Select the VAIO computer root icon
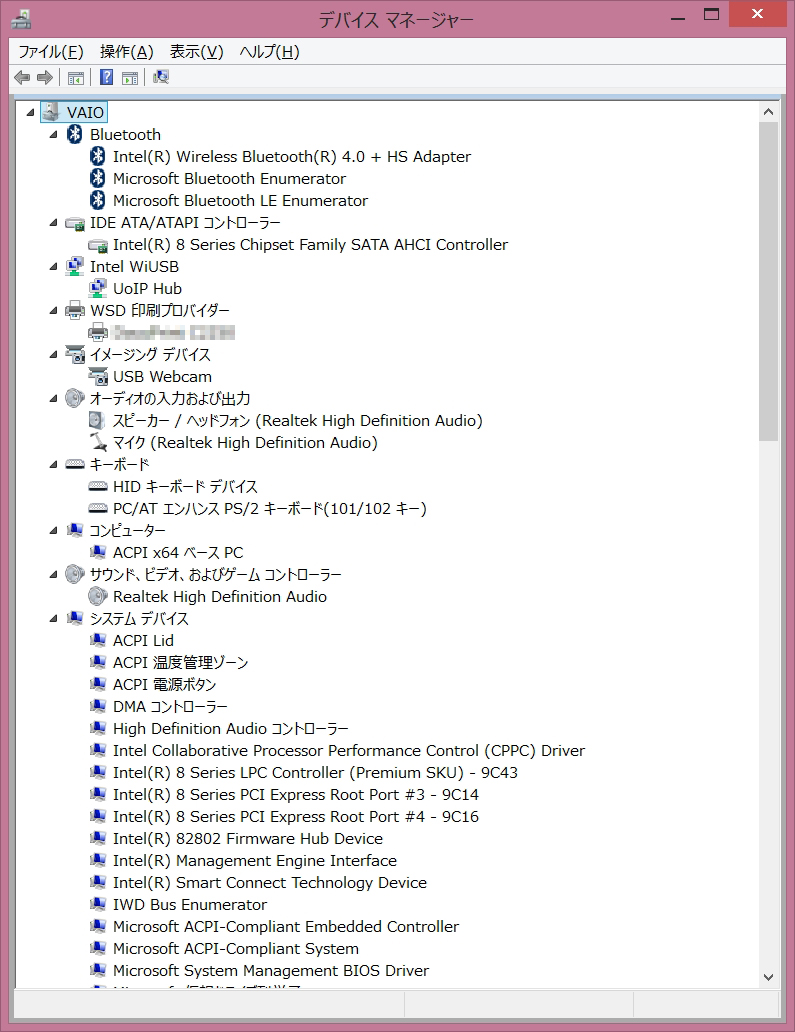The height and width of the screenshot is (1032, 795). click(x=51, y=113)
